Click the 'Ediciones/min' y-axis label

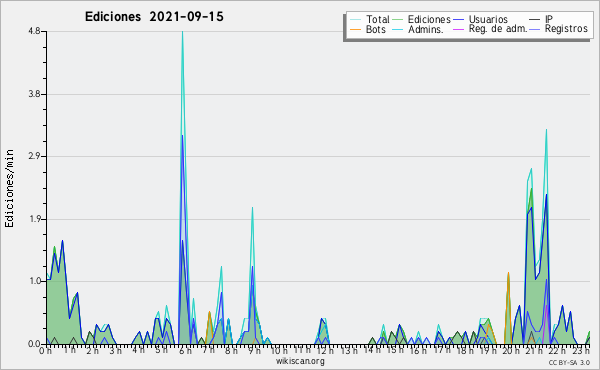[9, 188]
